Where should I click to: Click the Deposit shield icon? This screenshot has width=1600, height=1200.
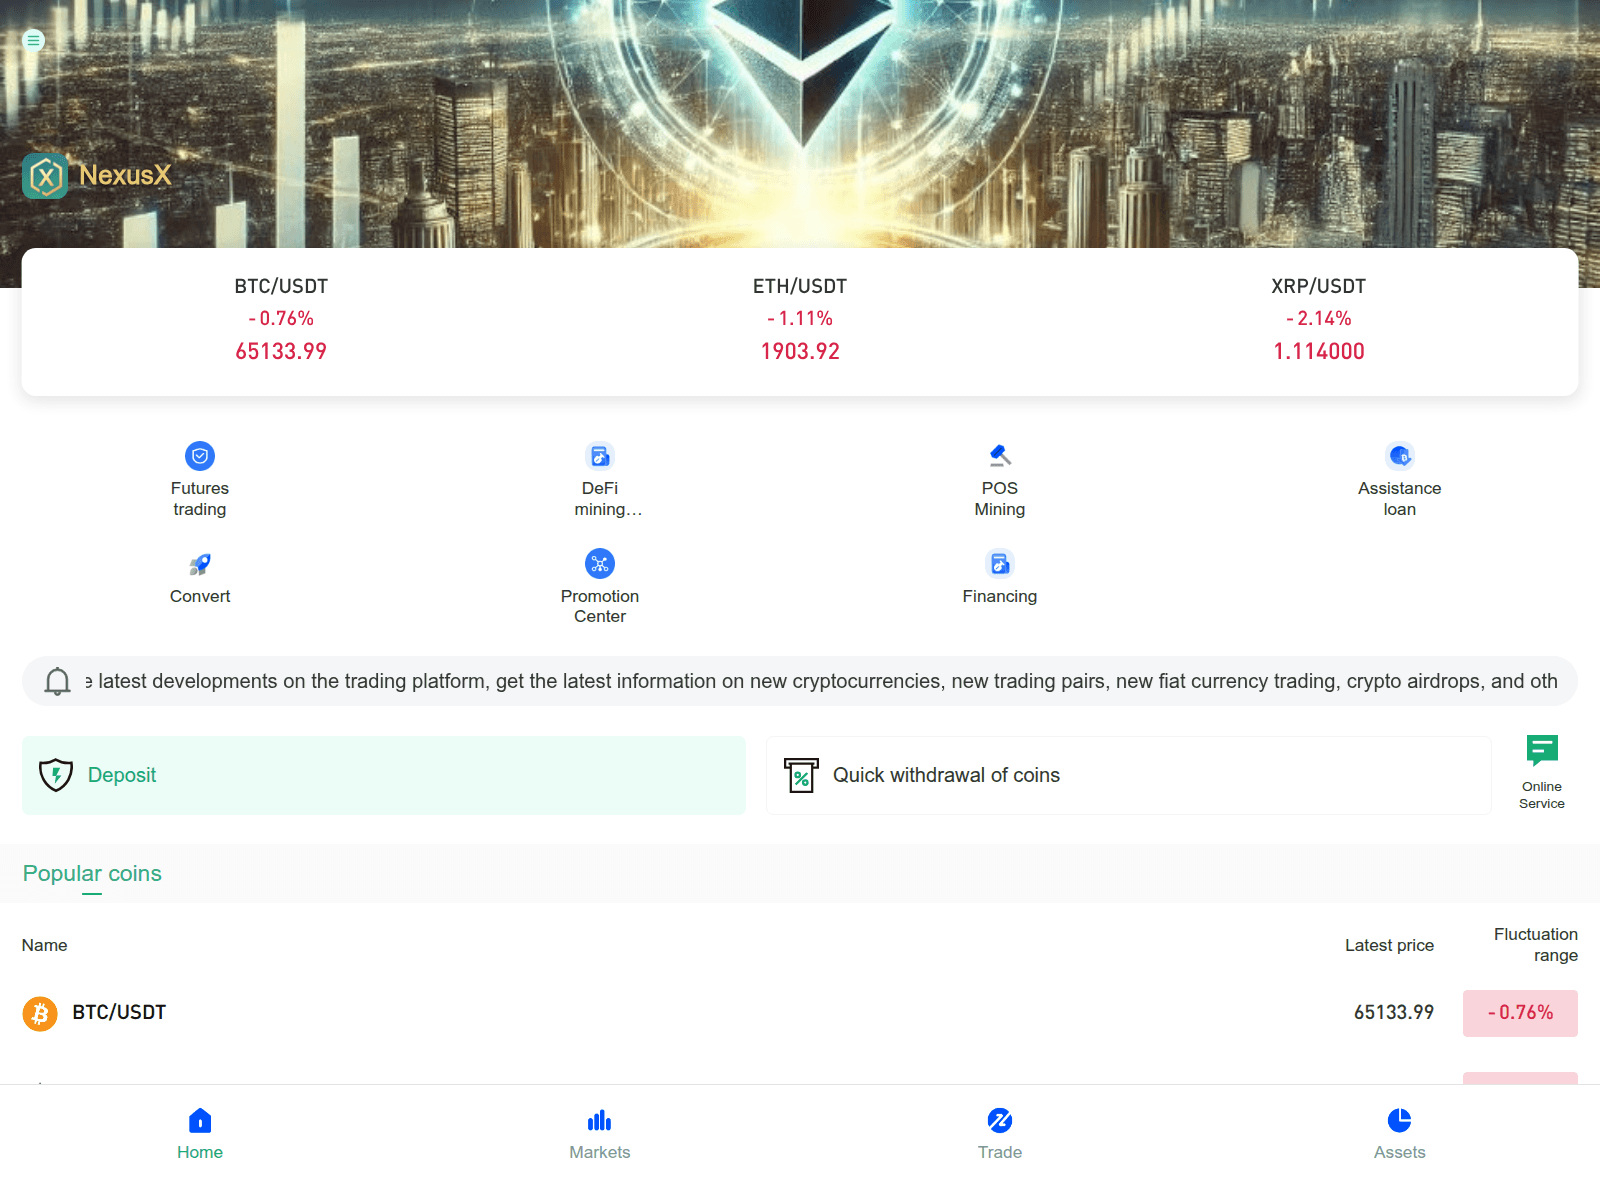(56, 775)
